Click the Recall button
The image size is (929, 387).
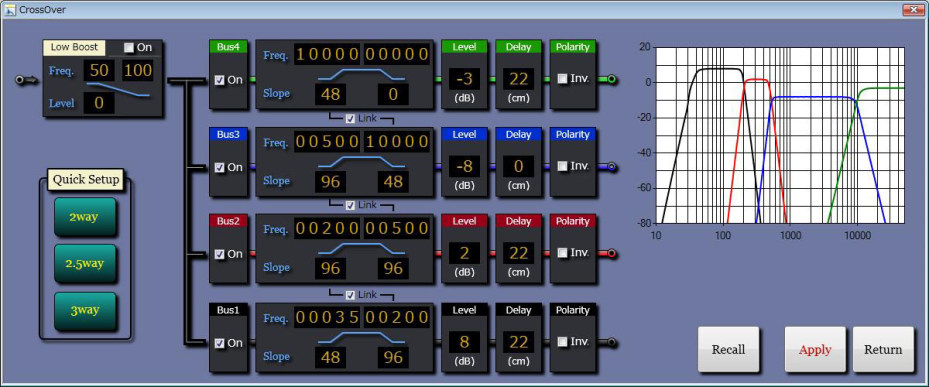click(x=728, y=349)
